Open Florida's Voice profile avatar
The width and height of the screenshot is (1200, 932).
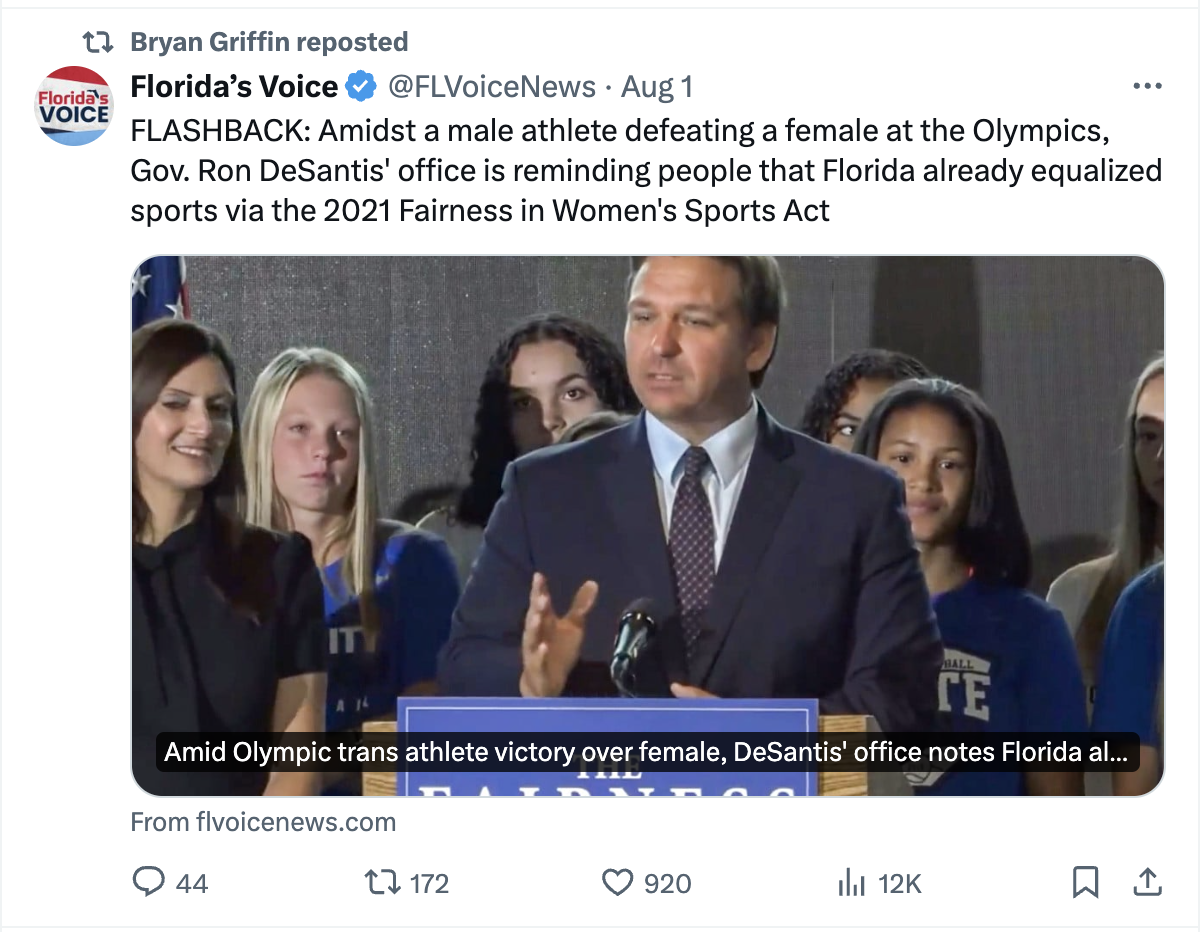pyautogui.click(x=73, y=107)
